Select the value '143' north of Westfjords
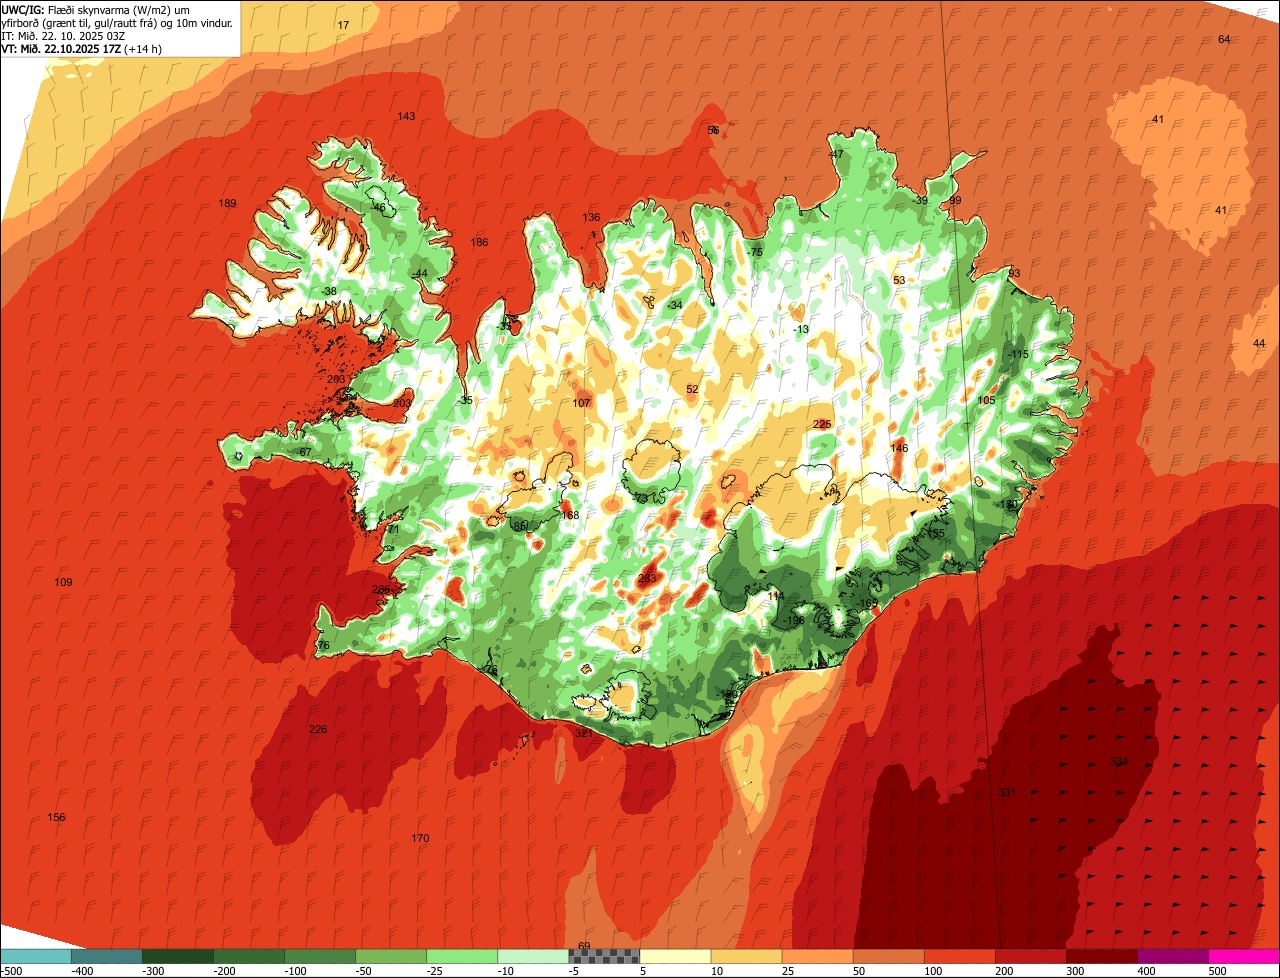 pos(406,117)
